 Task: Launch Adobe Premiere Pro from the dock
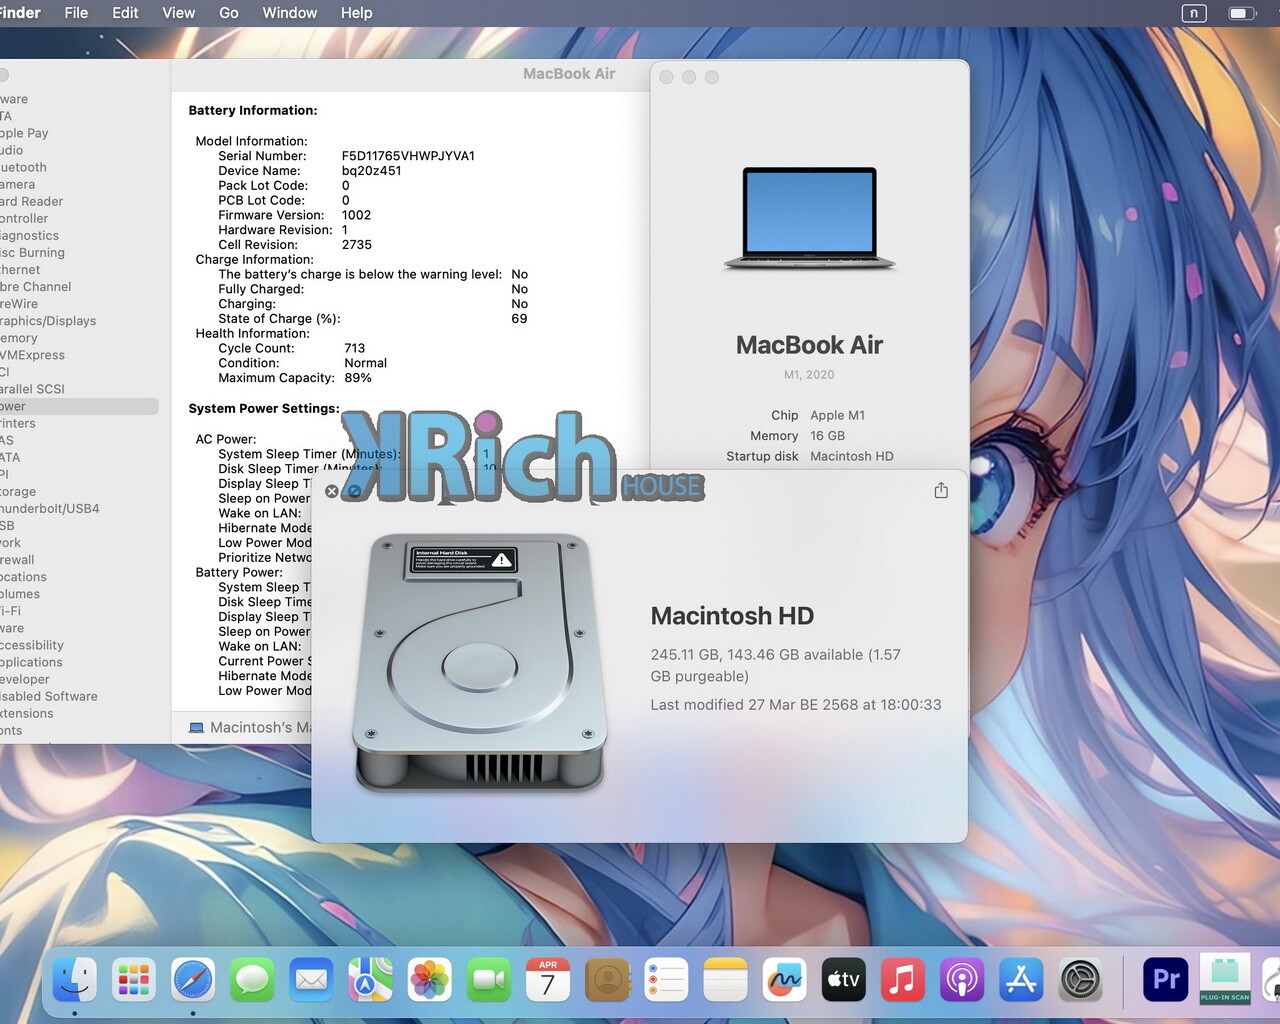coord(1166,979)
